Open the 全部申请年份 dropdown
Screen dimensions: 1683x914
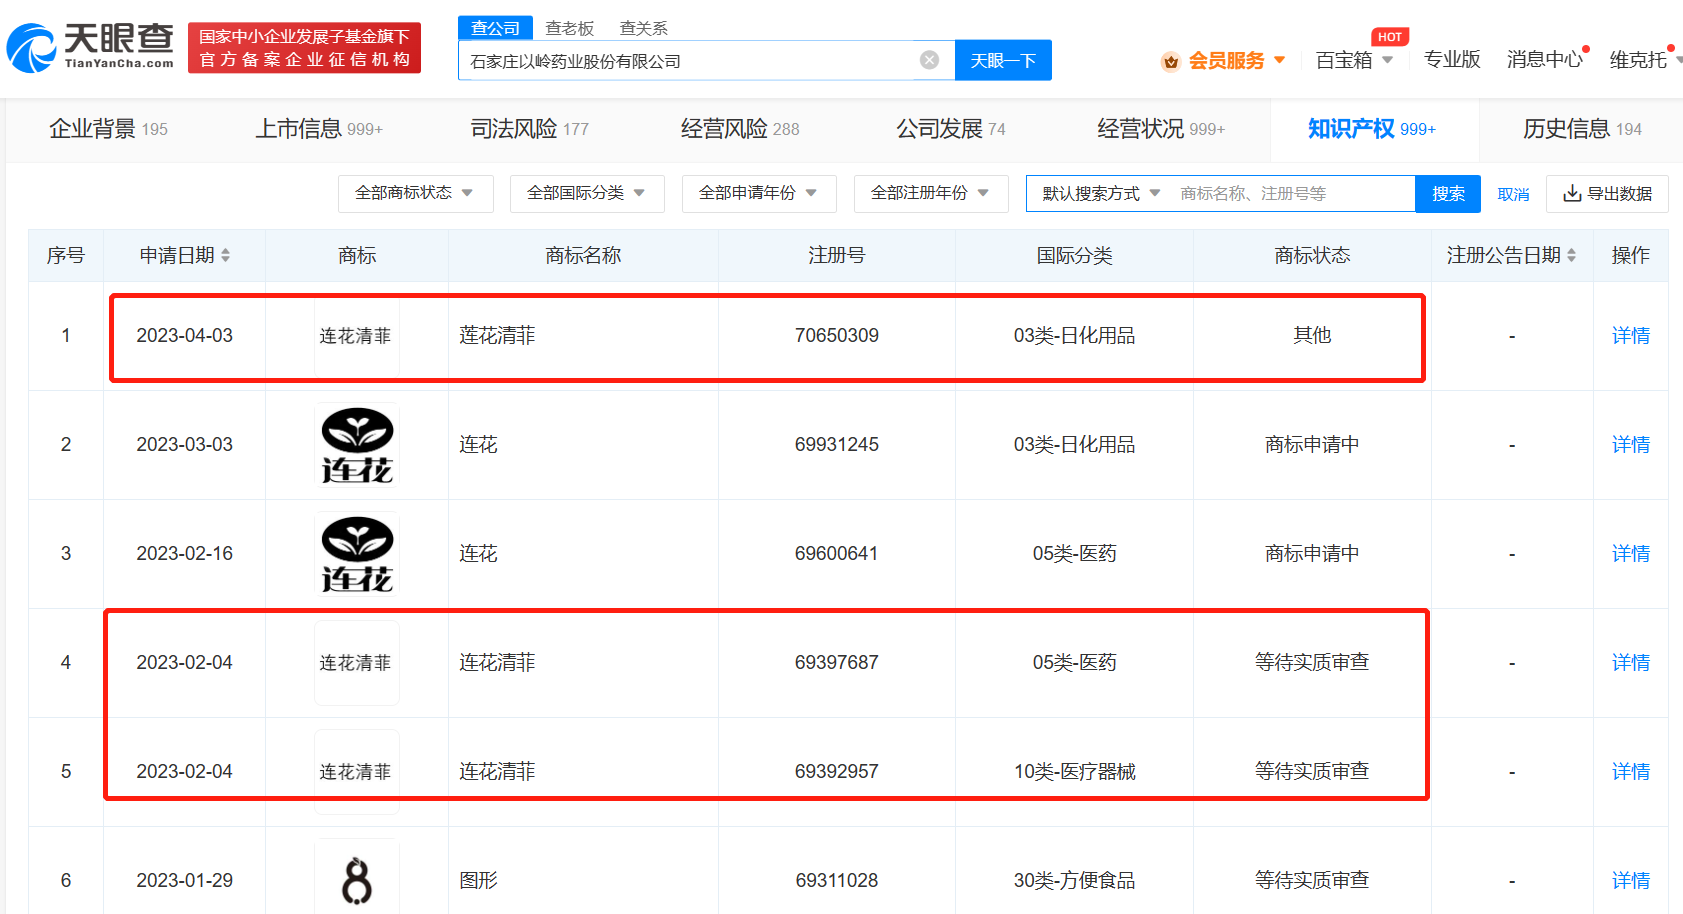(759, 193)
